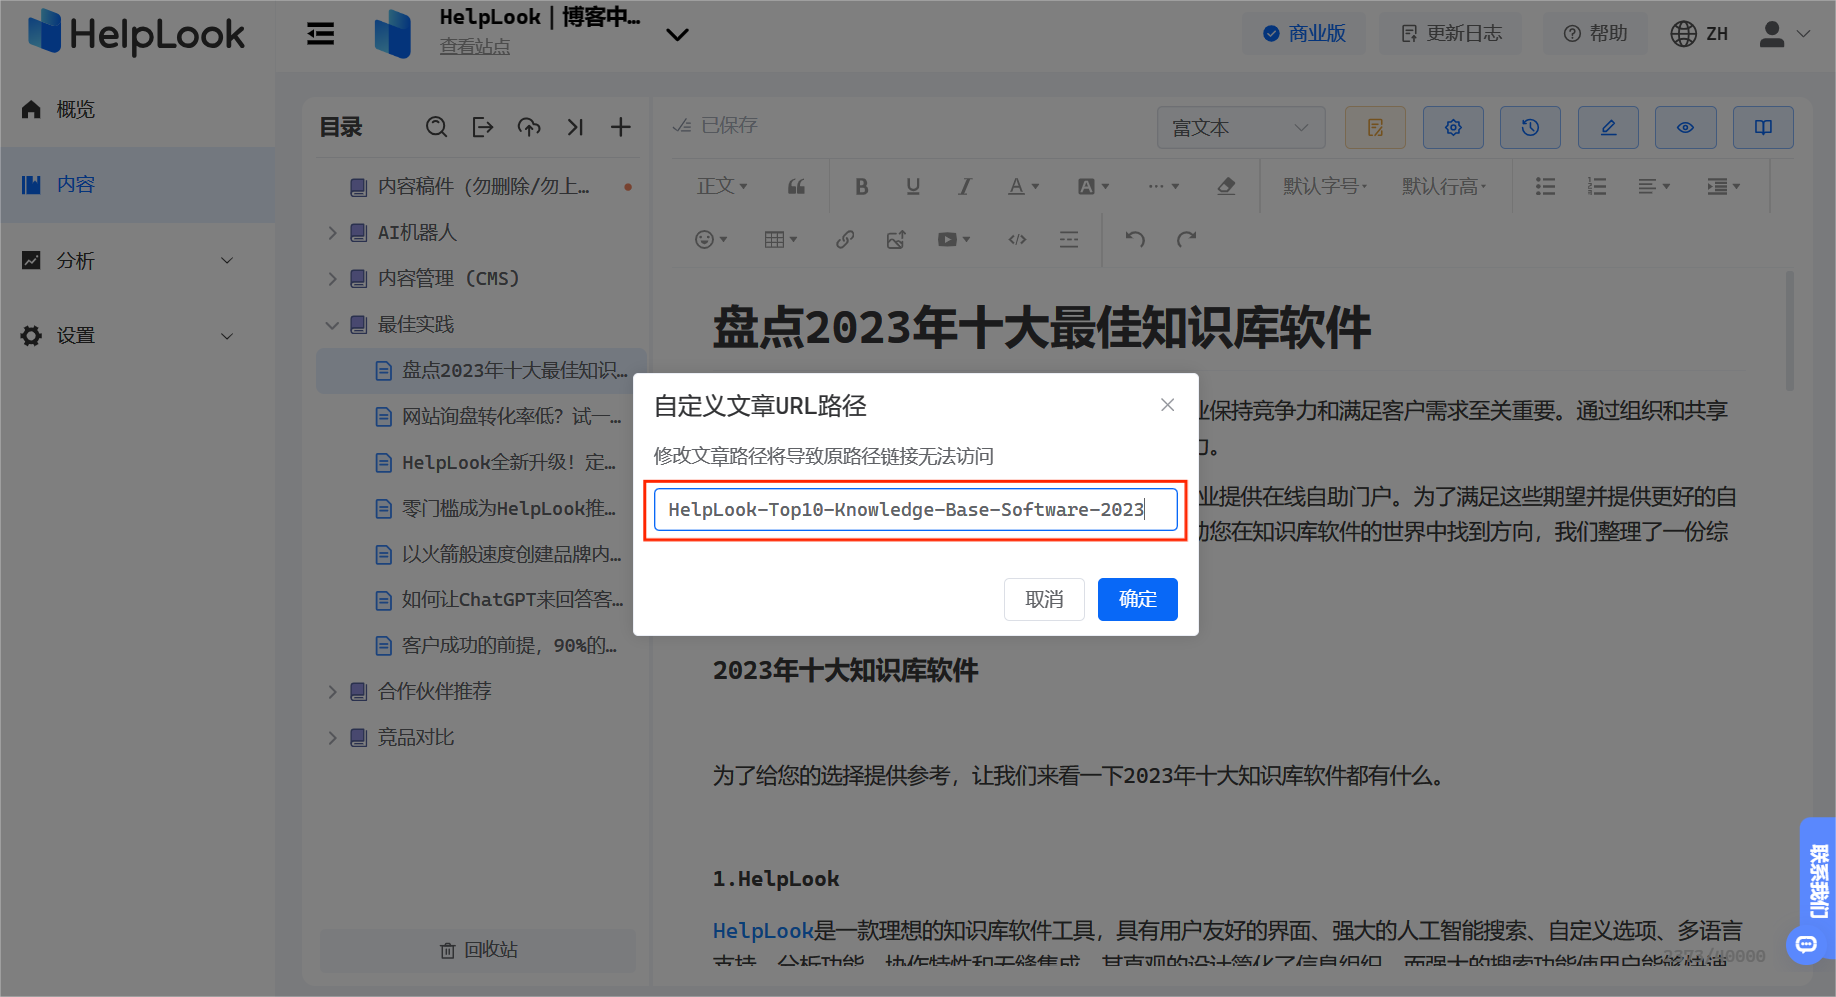The height and width of the screenshot is (997, 1836).
Task: Open the emoji picker dropdown
Action: (711, 239)
